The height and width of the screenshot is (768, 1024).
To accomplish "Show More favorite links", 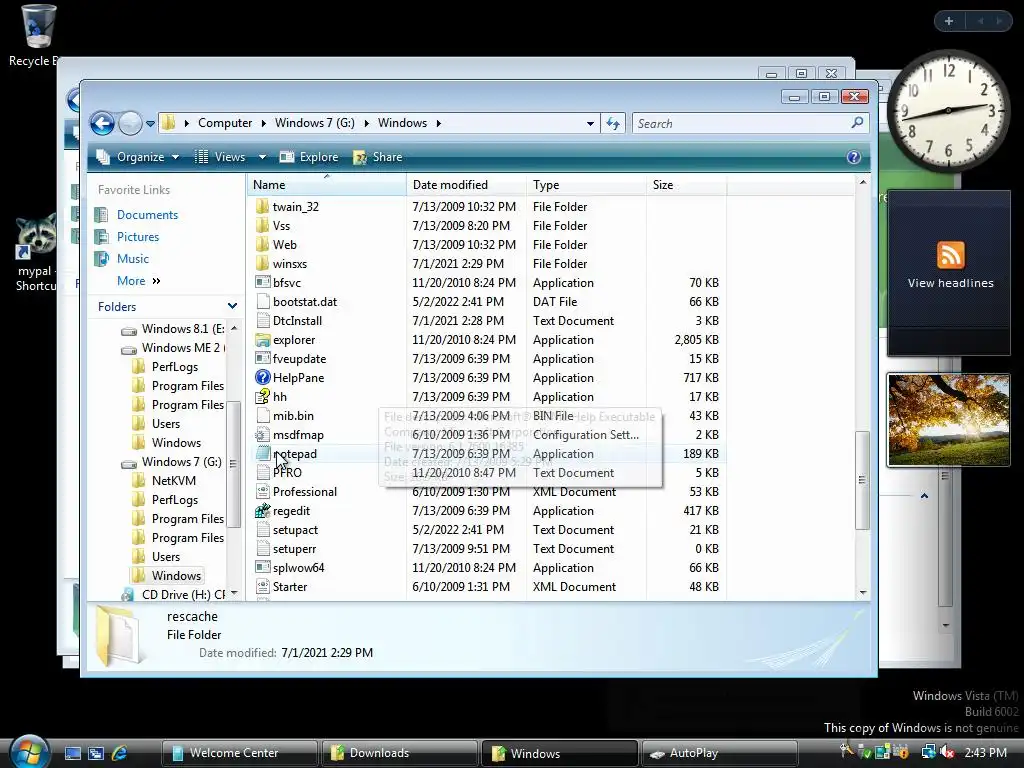I will (138, 281).
